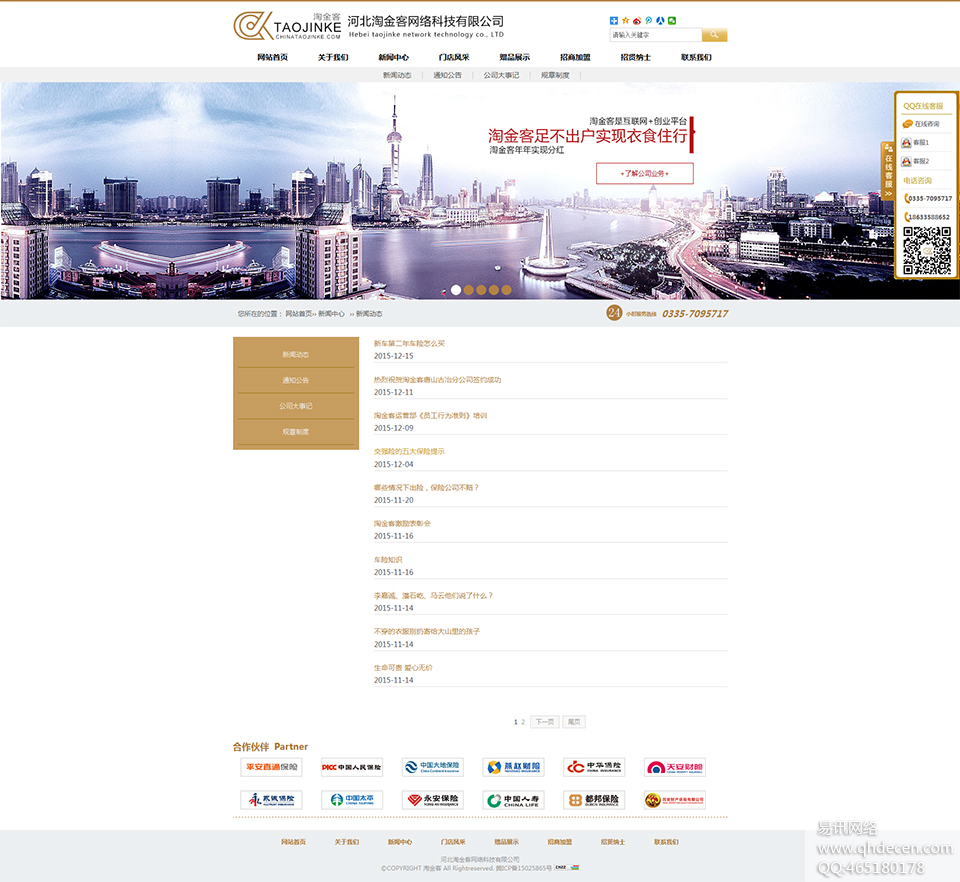Viewport: 960px width, 882px height.
Task: Click the keyword search input field
Action: coord(656,35)
